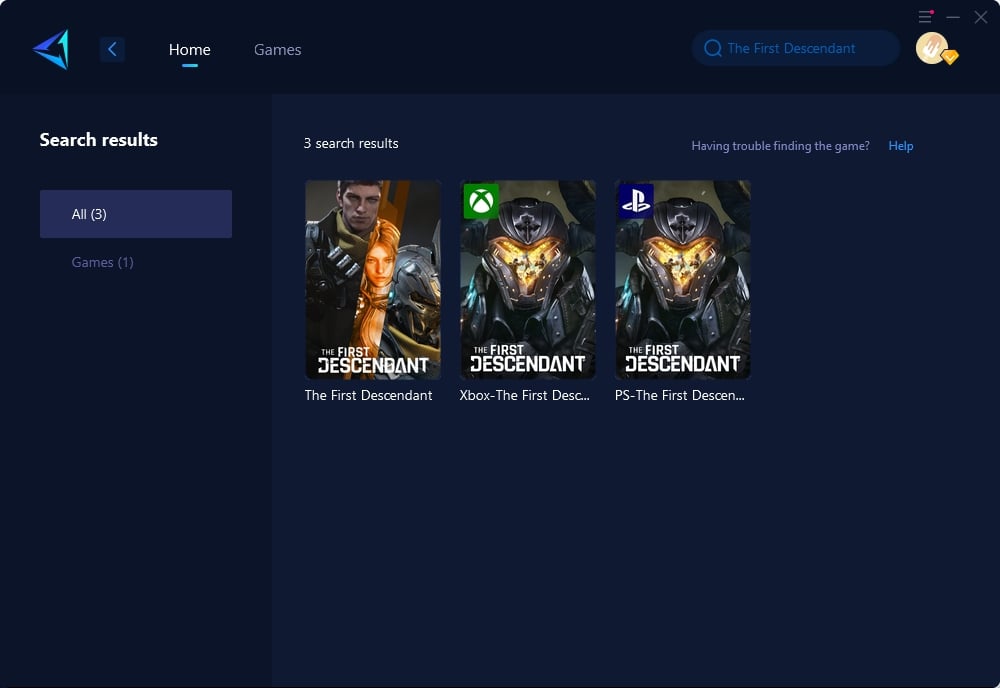Click 'The First Descendant' title text

[x=368, y=395]
